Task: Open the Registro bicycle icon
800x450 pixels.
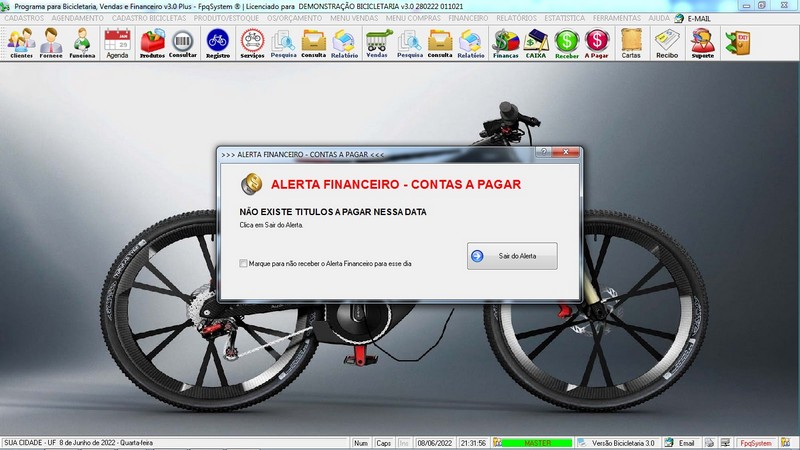Action: pyautogui.click(x=218, y=43)
